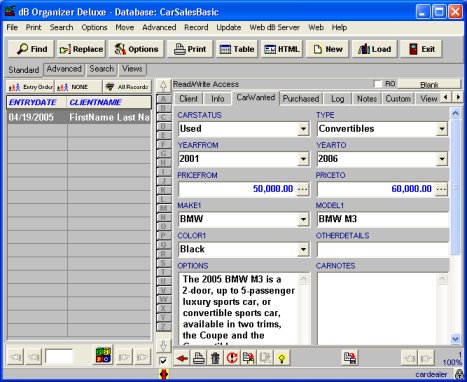467x382 pixels.
Task: Open the YEARTO dropdown
Action: click(442, 159)
